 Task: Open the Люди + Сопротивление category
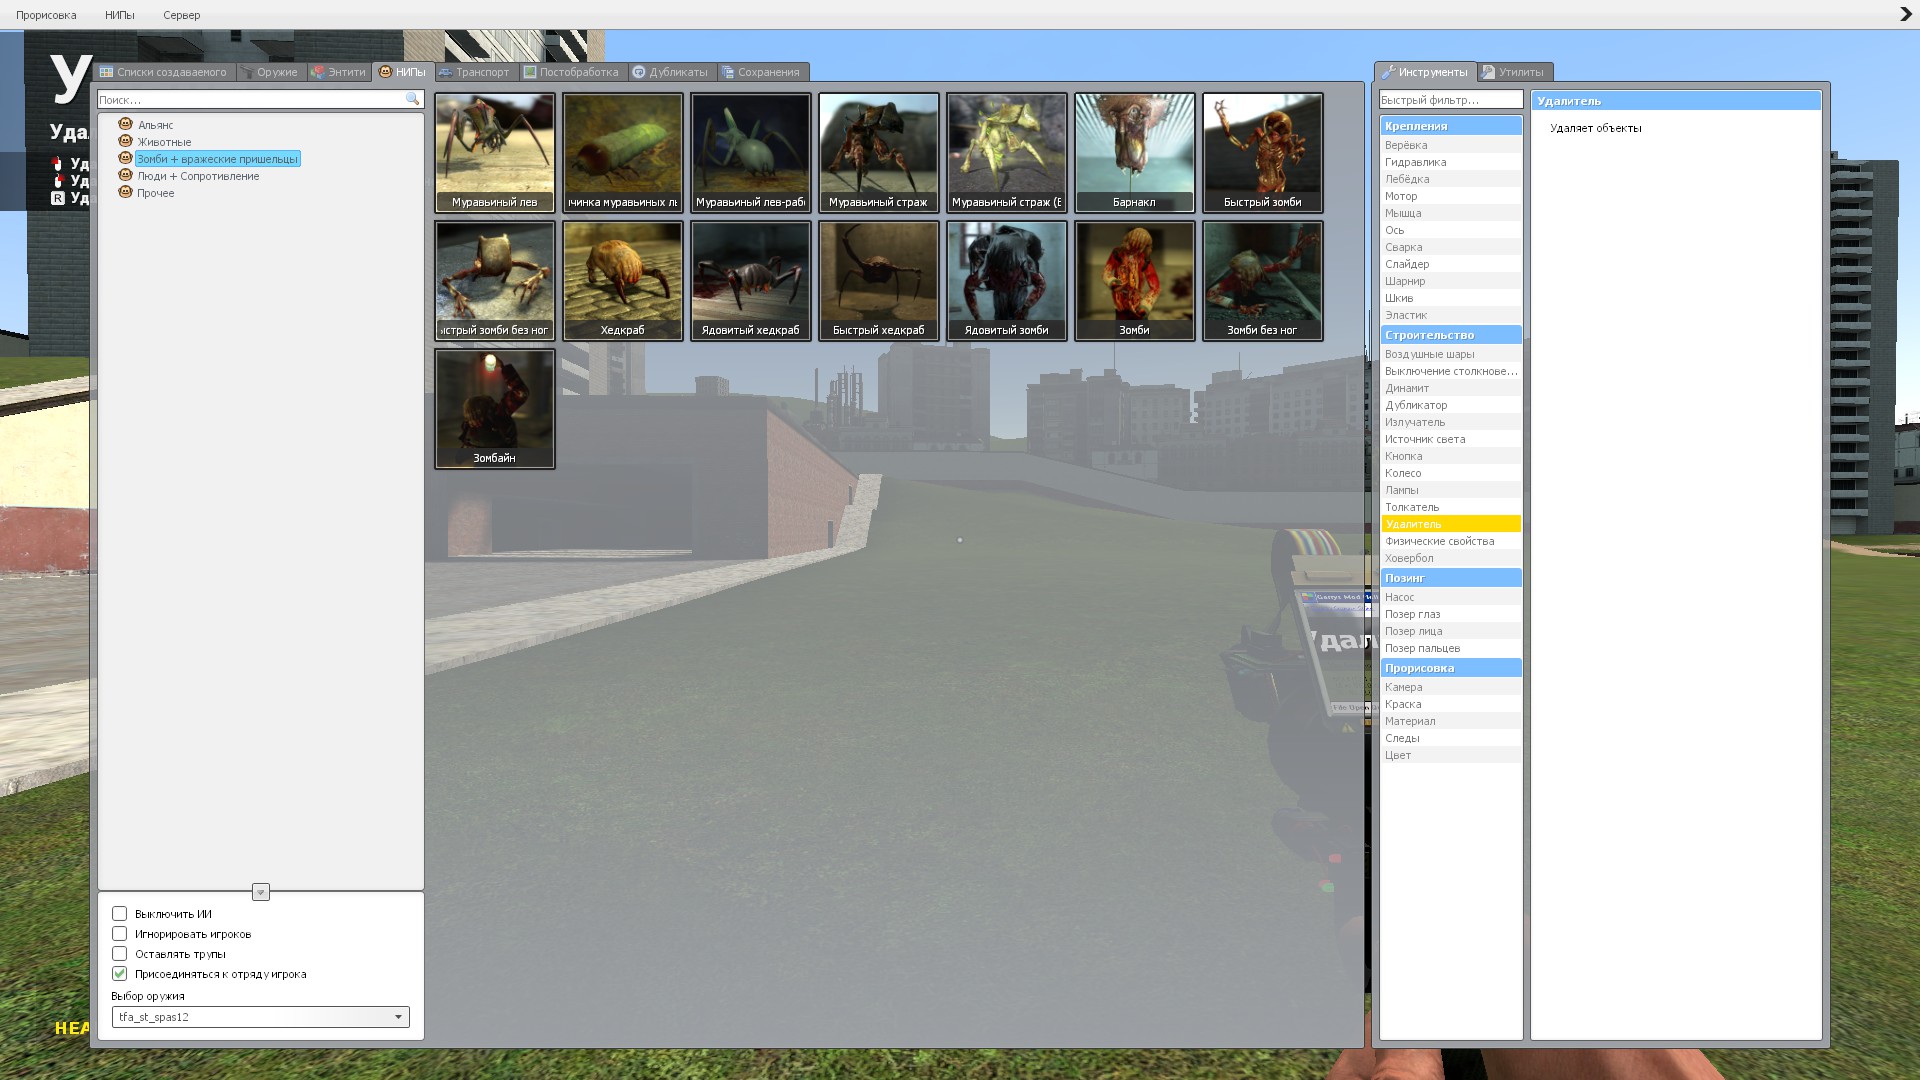click(198, 176)
